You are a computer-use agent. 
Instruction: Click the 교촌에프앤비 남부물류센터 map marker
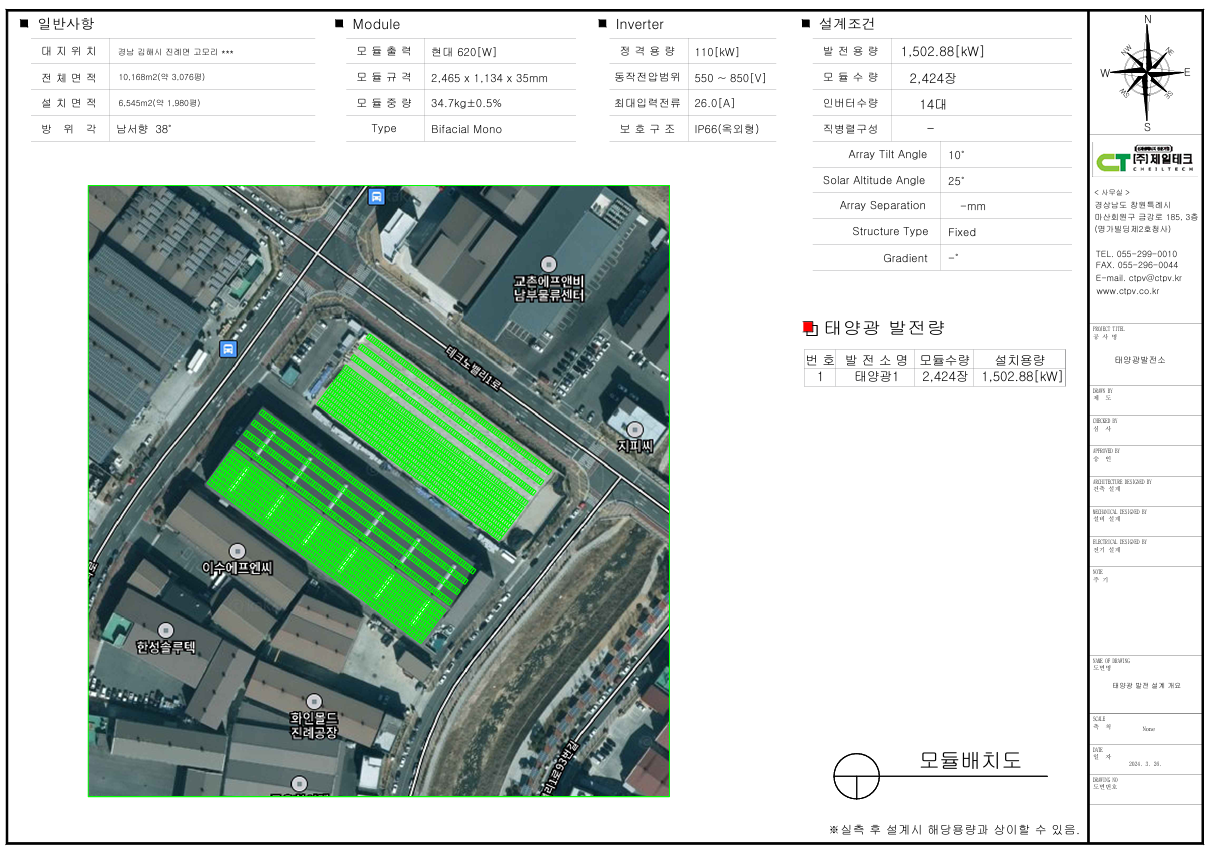click(x=548, y=264)
